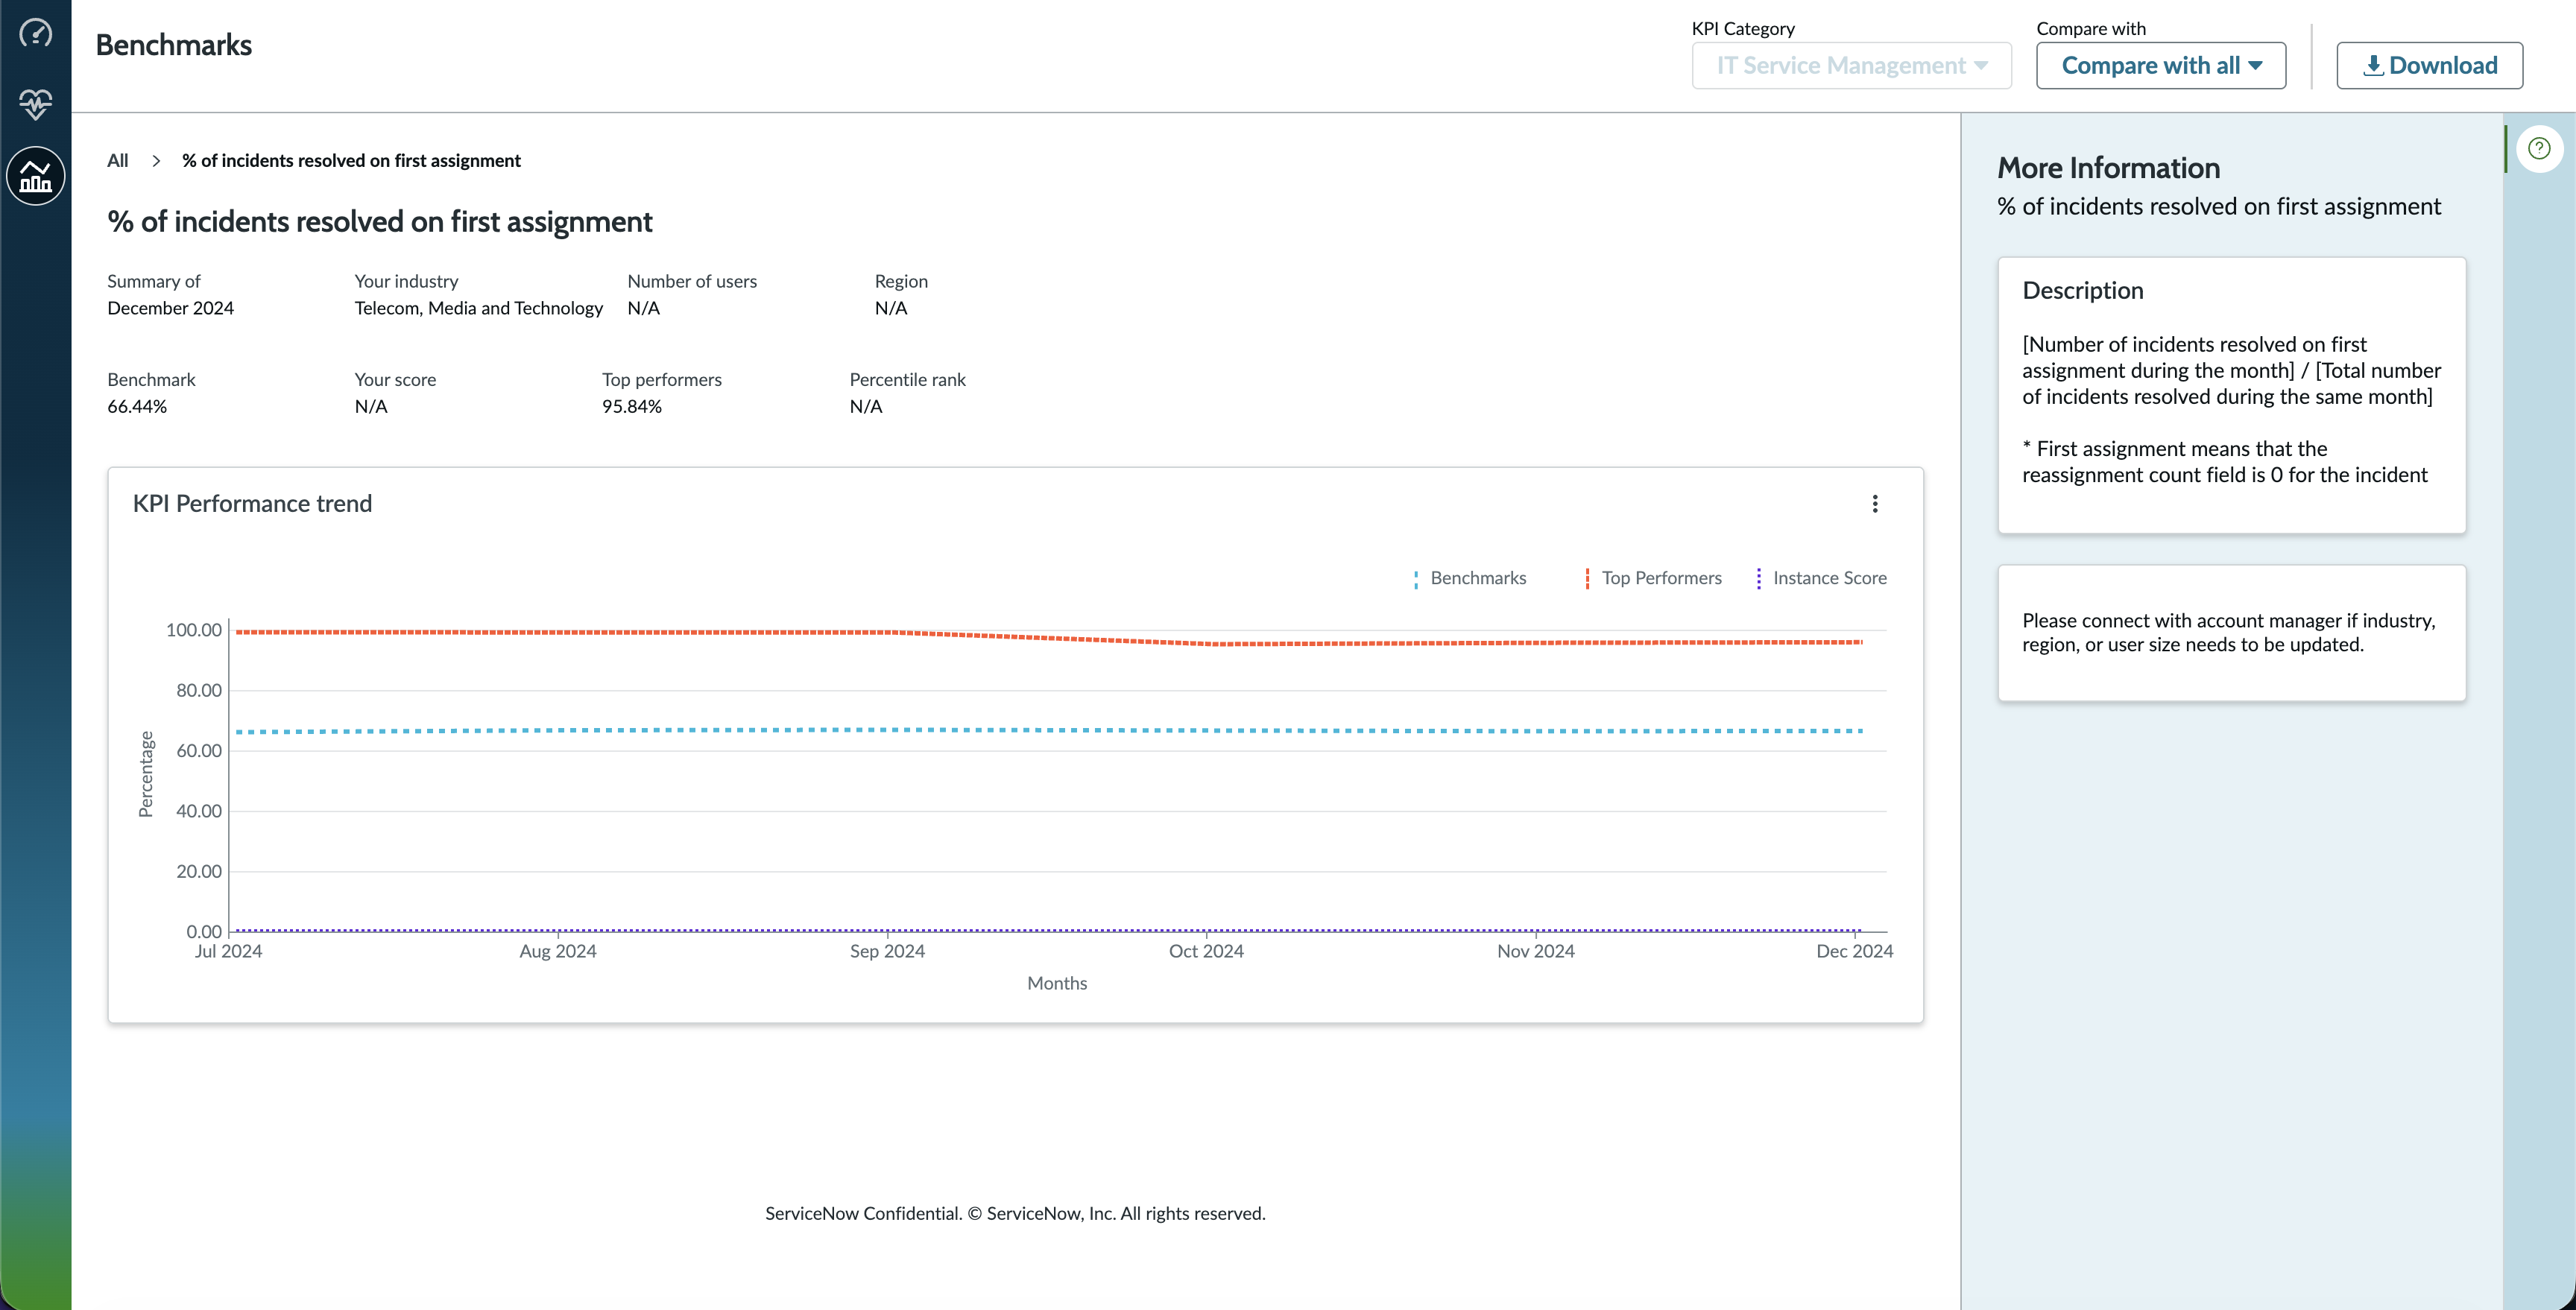Click the Aug 2024 axis label

558,951
